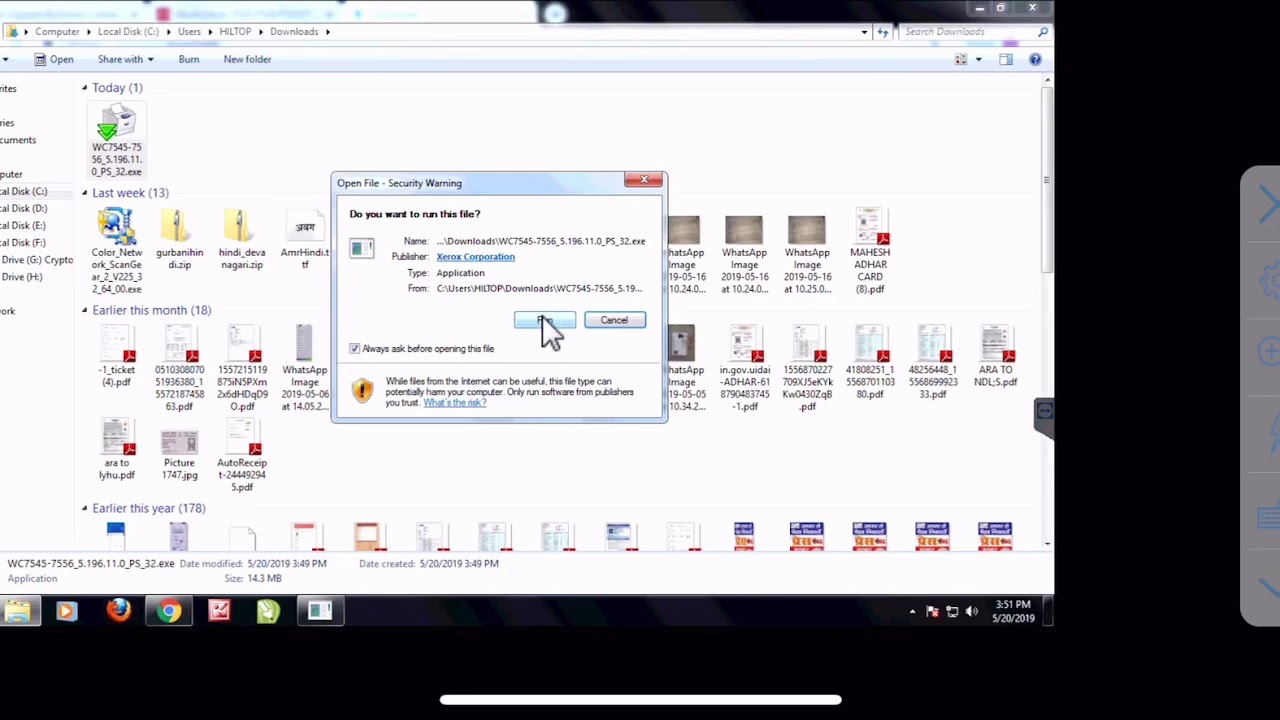Expand arrow after Downloads in breadcrumb

pos(327,32)
